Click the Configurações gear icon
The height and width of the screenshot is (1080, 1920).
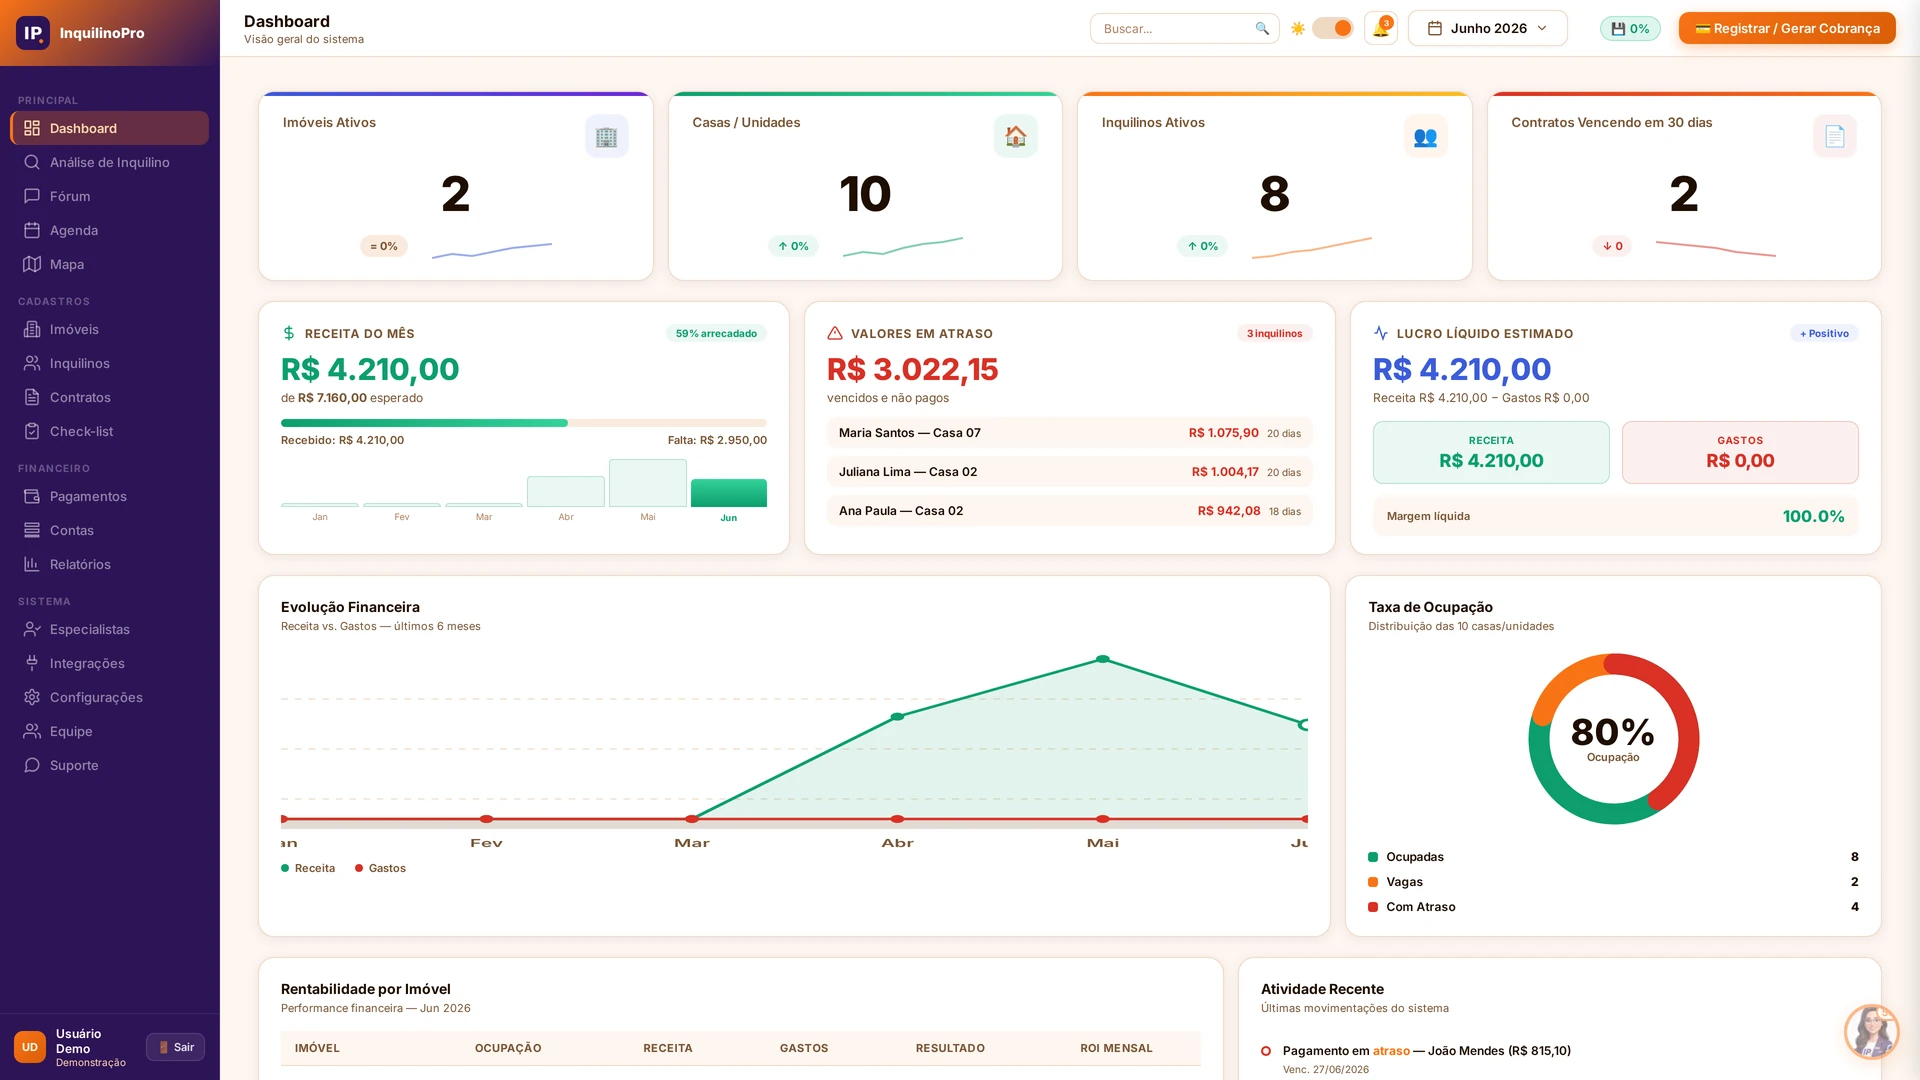pyautogui.click(x=32, y=697)
